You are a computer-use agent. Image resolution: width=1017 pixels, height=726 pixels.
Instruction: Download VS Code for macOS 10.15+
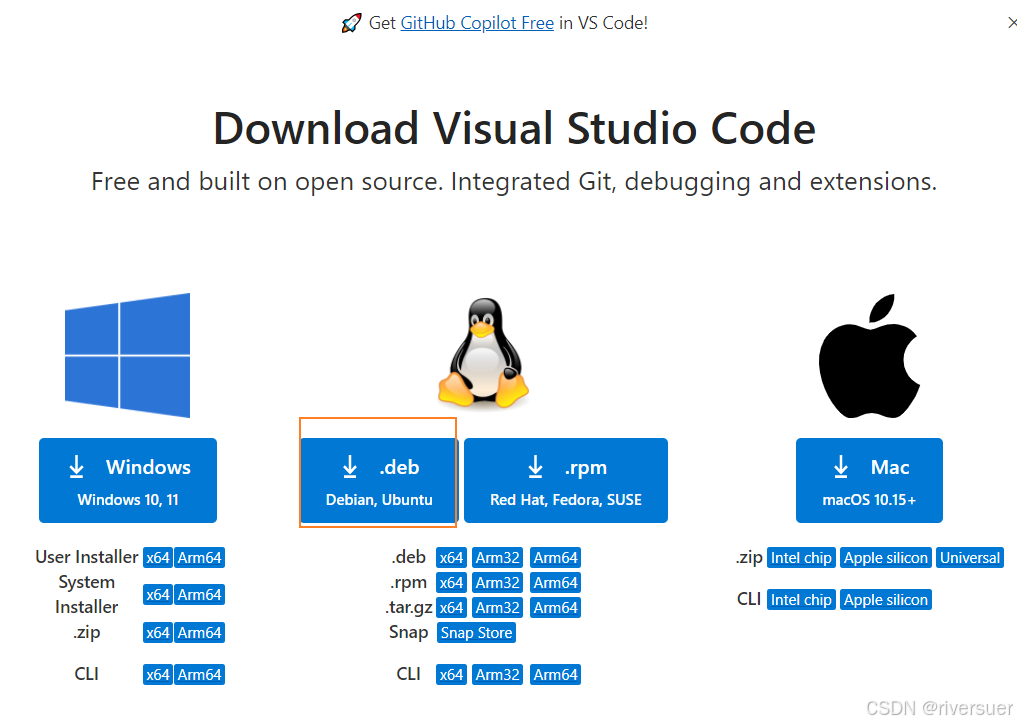coord(868,480)
